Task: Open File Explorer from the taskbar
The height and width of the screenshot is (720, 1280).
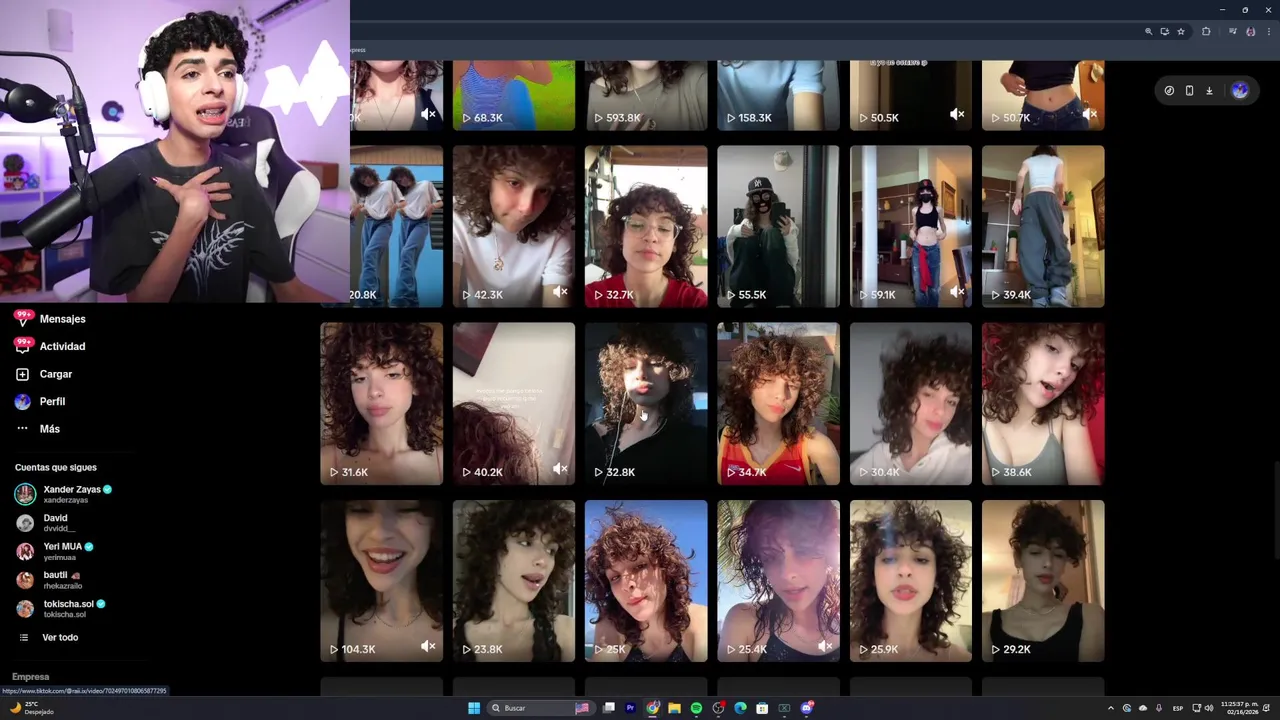Action: (x=674, y=708)
